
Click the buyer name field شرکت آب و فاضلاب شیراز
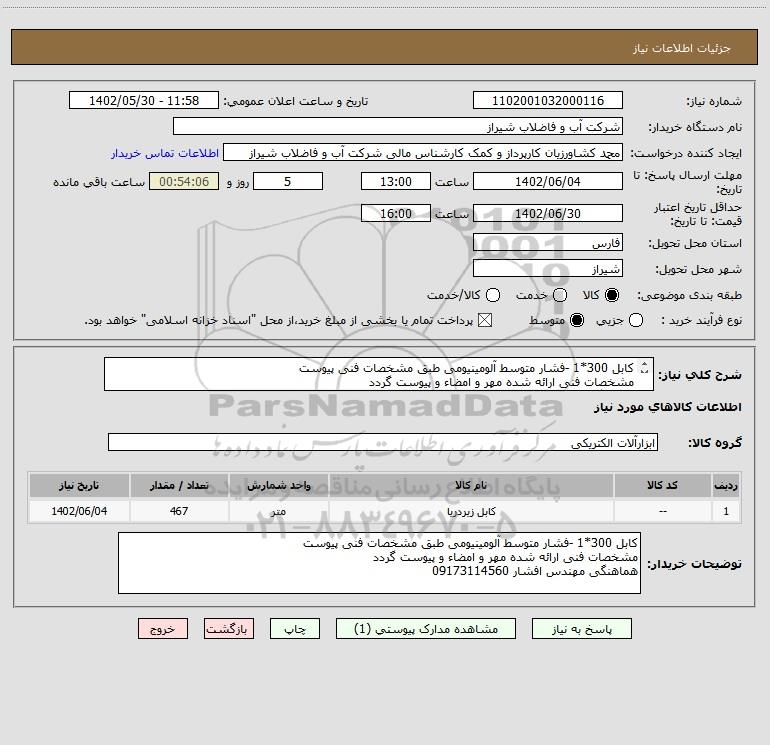[398, 127]
